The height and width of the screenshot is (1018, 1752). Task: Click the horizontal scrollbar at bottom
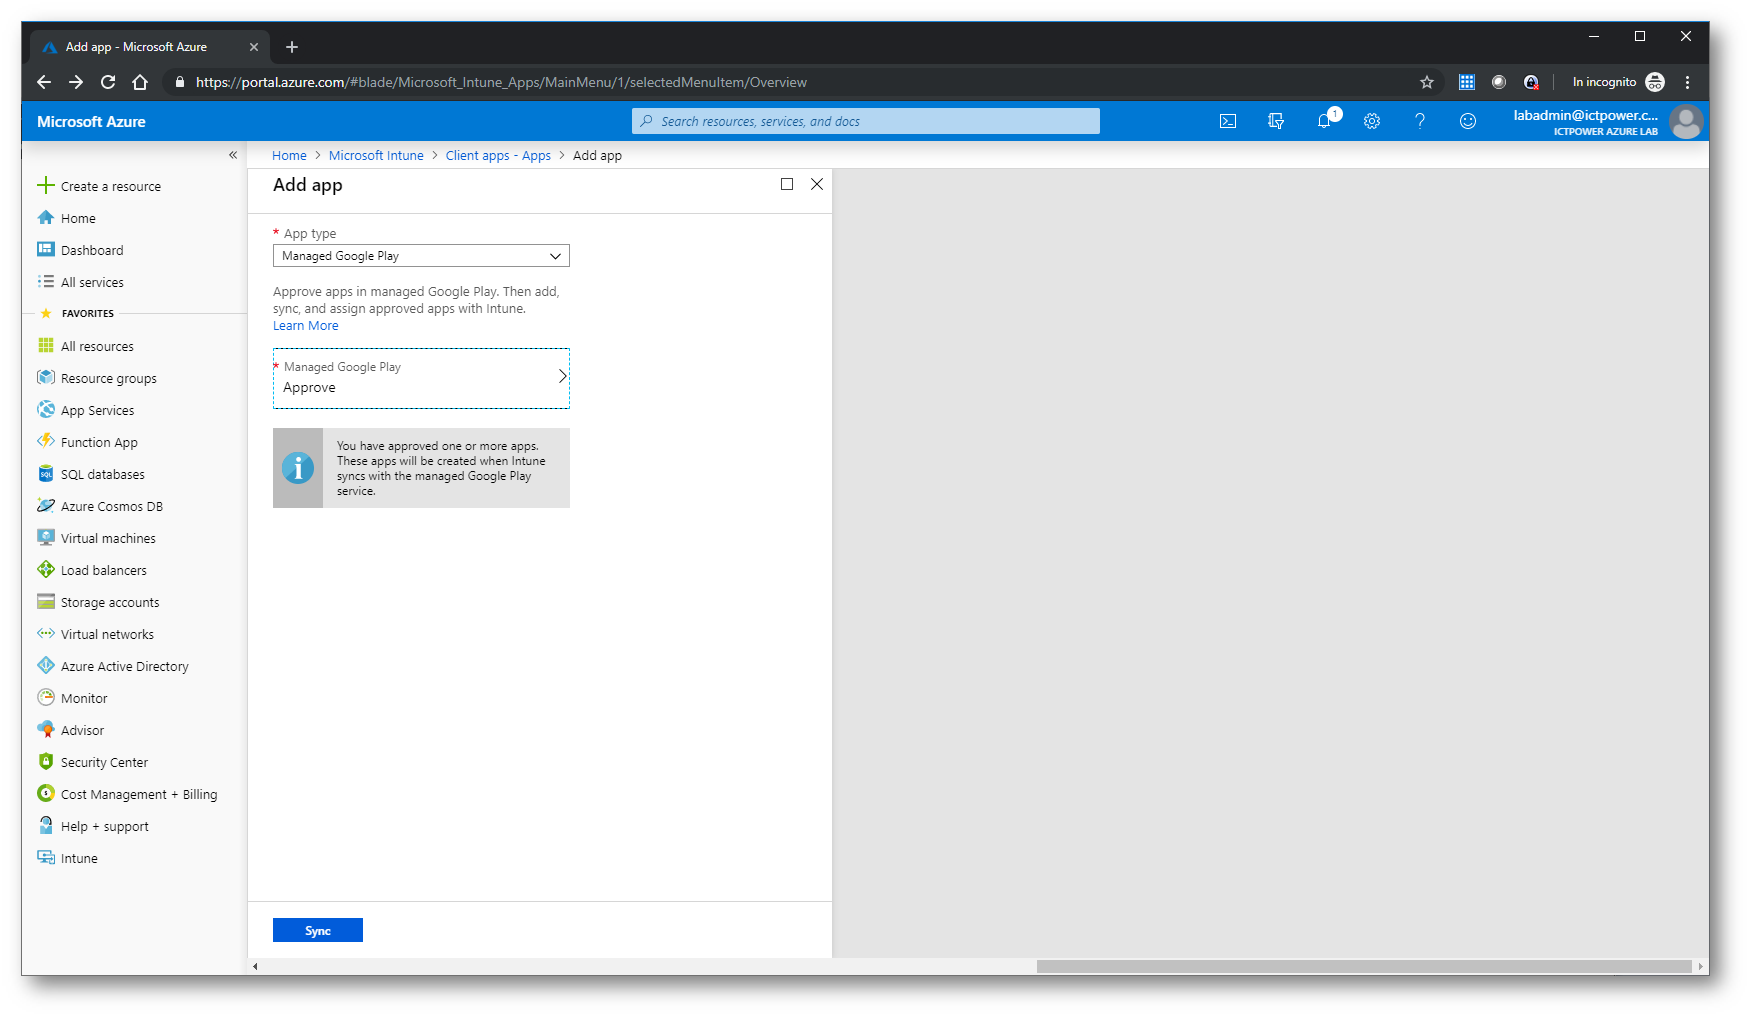(x=1364, y=966)
